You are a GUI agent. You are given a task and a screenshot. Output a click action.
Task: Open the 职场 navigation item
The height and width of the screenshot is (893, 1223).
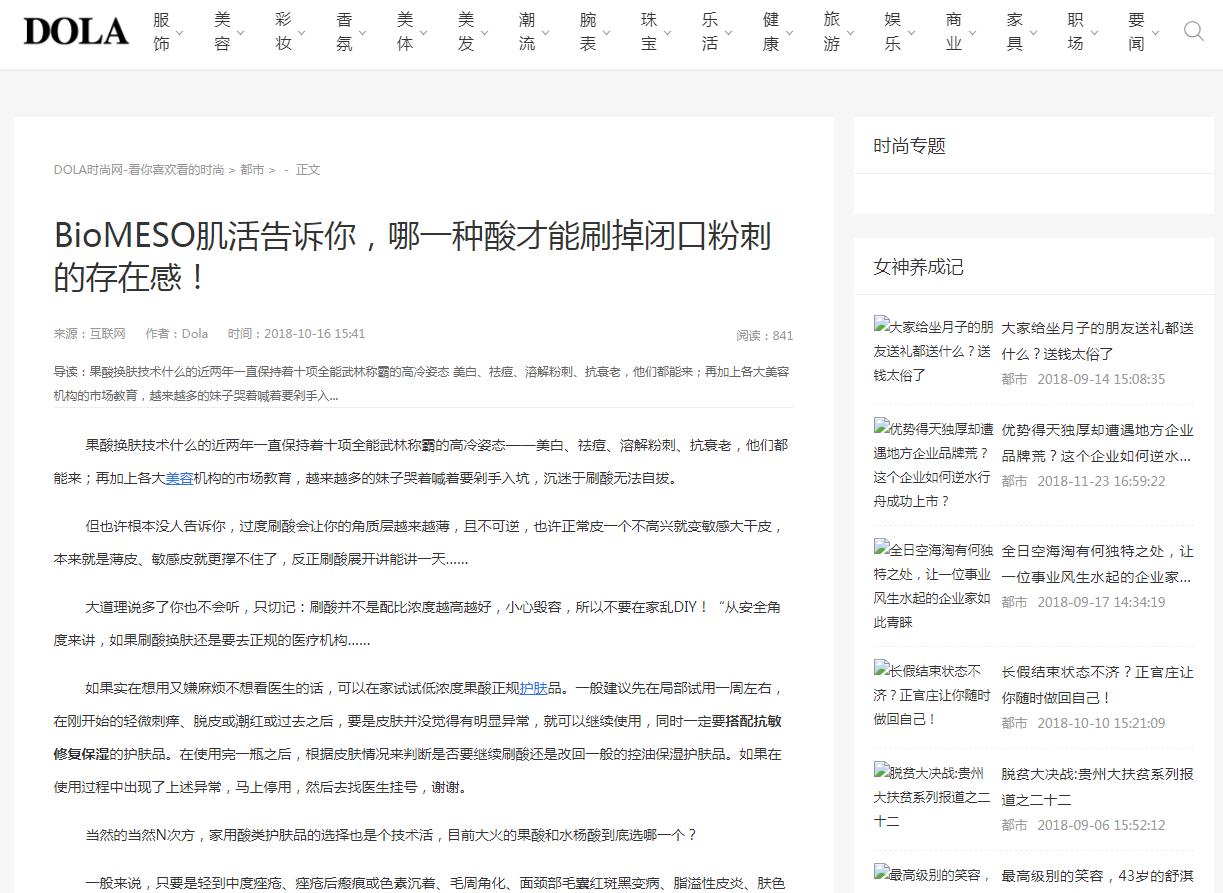(1076, 31)
